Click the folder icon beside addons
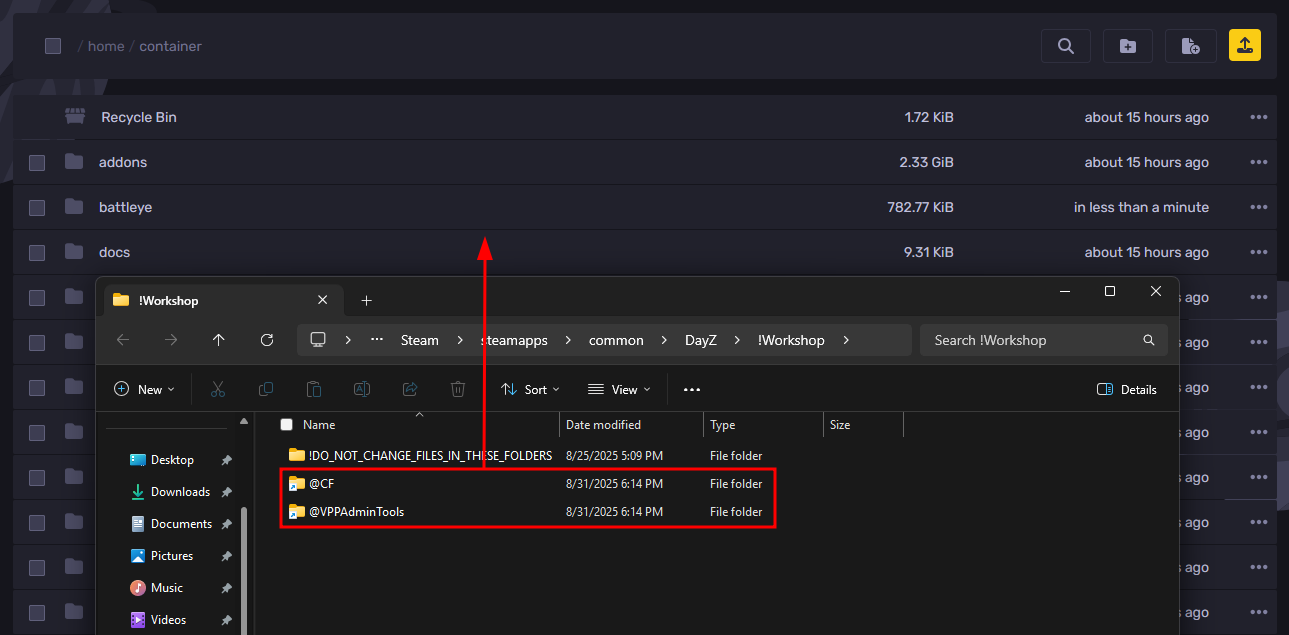The height and width of the screenshot is (635, 1289). click(x=74, y=162)
